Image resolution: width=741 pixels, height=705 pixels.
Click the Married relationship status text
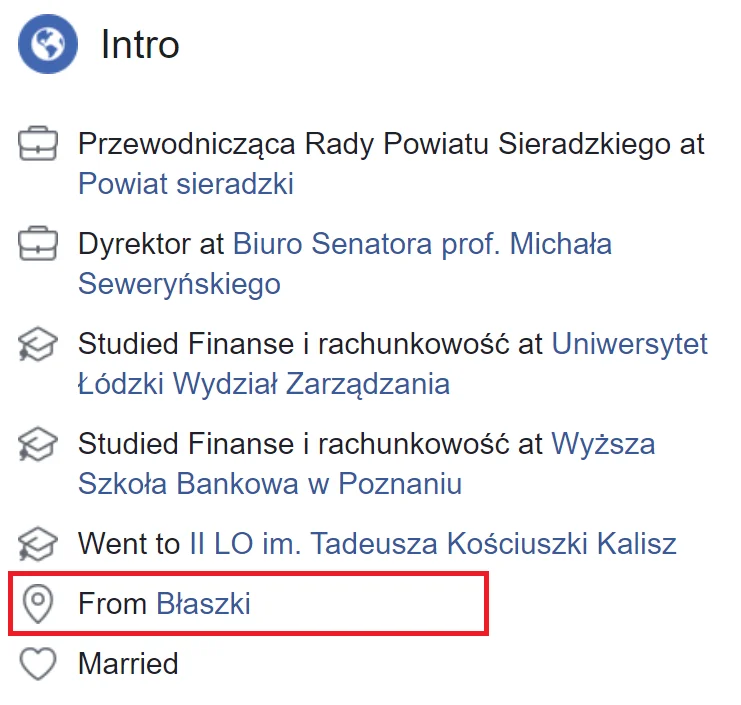(x=128, y=663)
